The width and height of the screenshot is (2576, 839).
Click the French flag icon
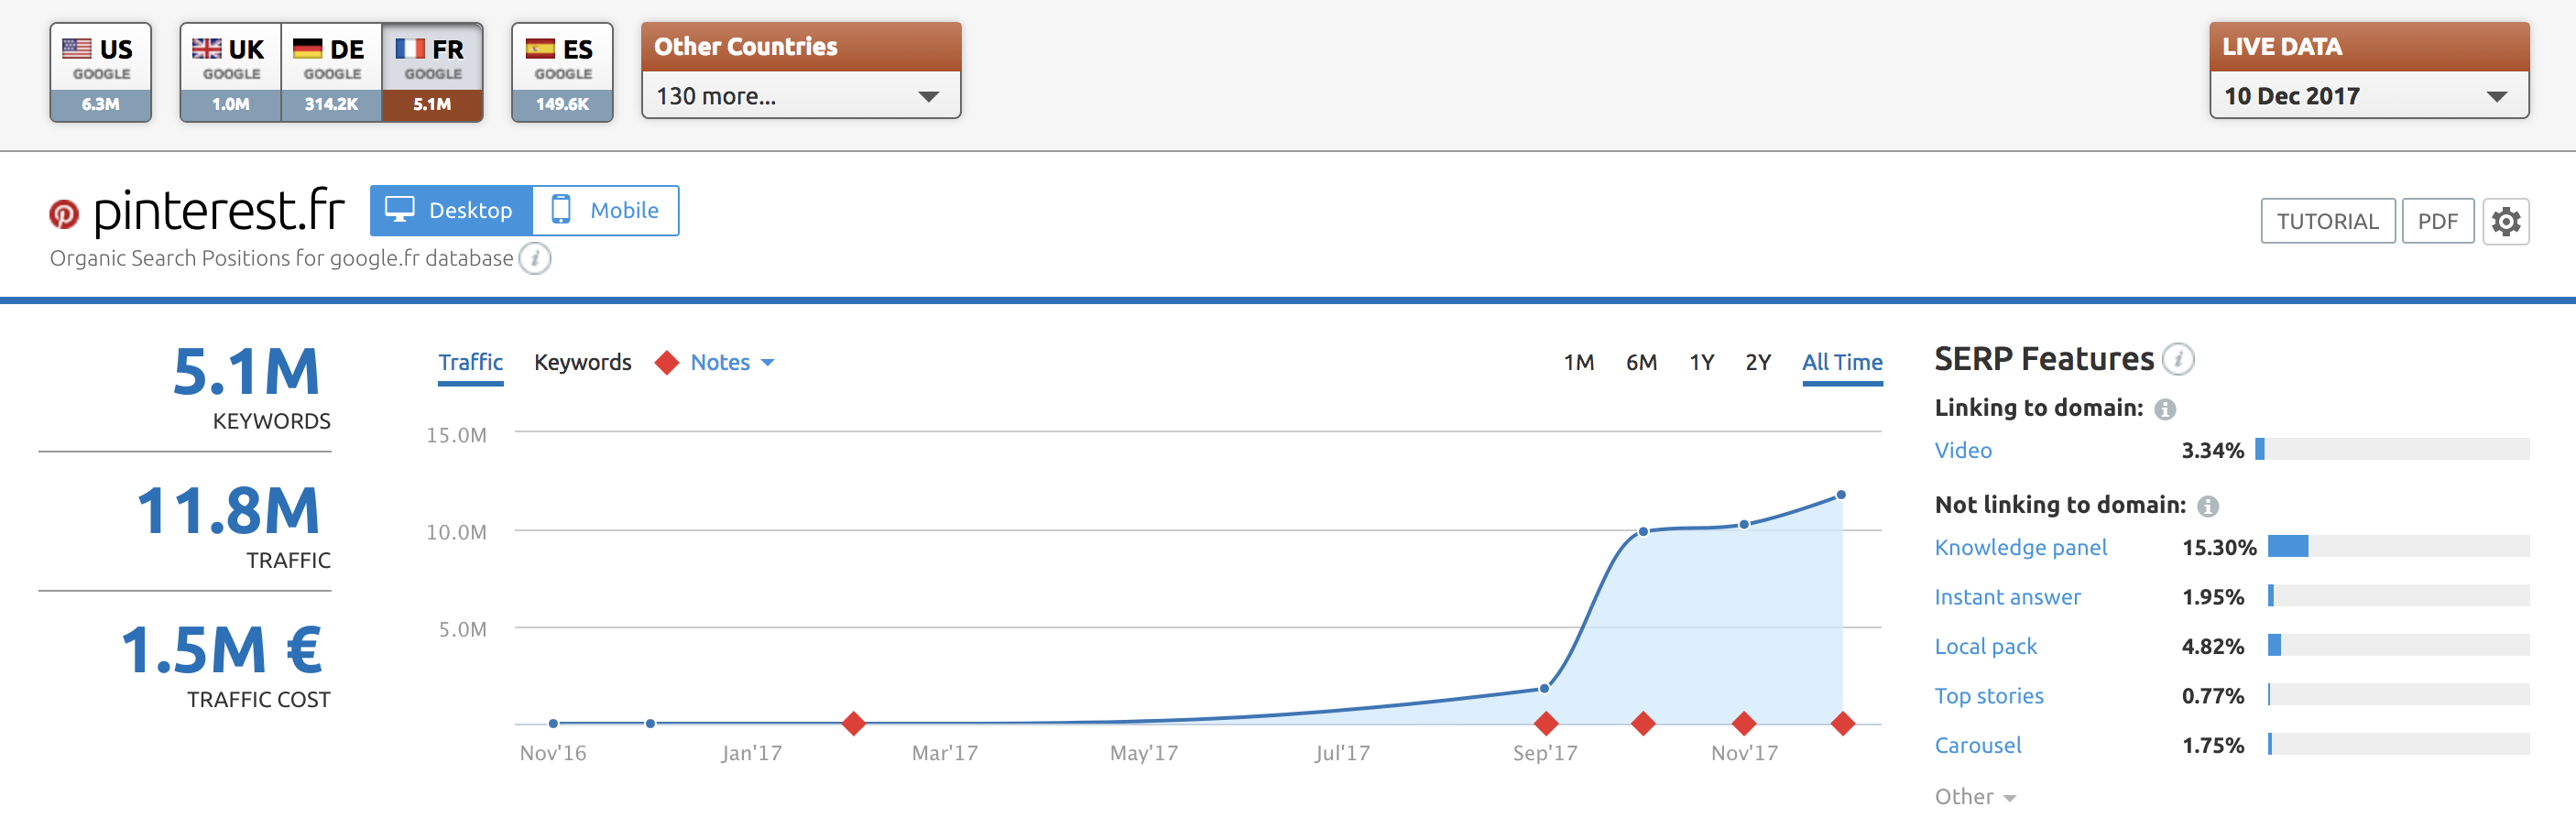point(410,48)
